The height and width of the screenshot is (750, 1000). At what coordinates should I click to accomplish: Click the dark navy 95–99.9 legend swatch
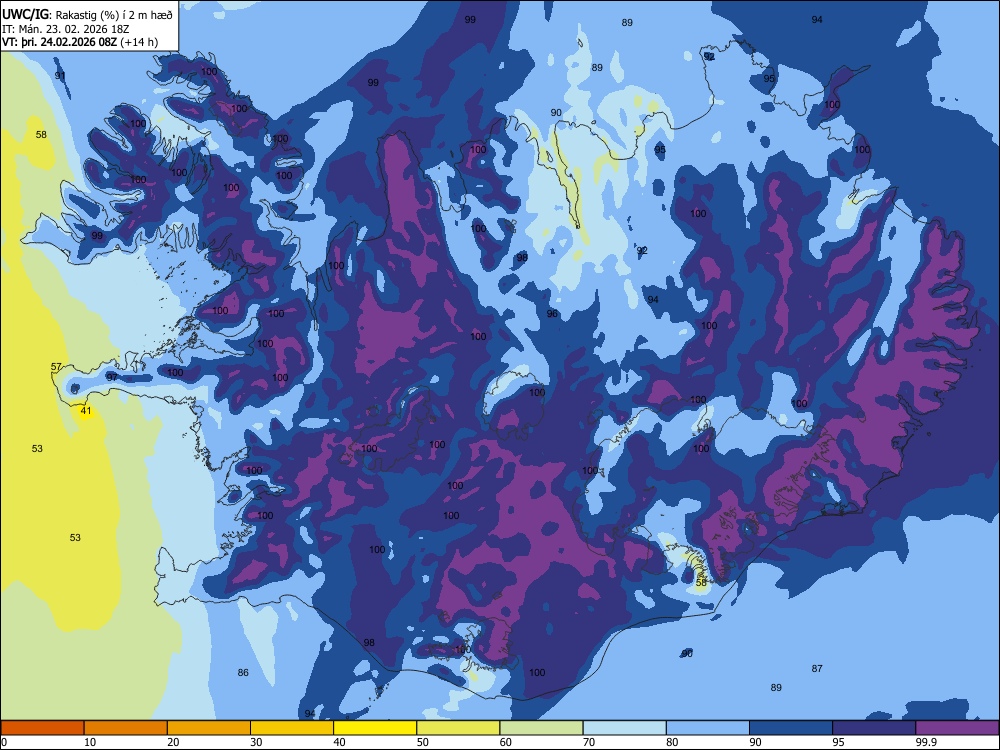[874, 728]
